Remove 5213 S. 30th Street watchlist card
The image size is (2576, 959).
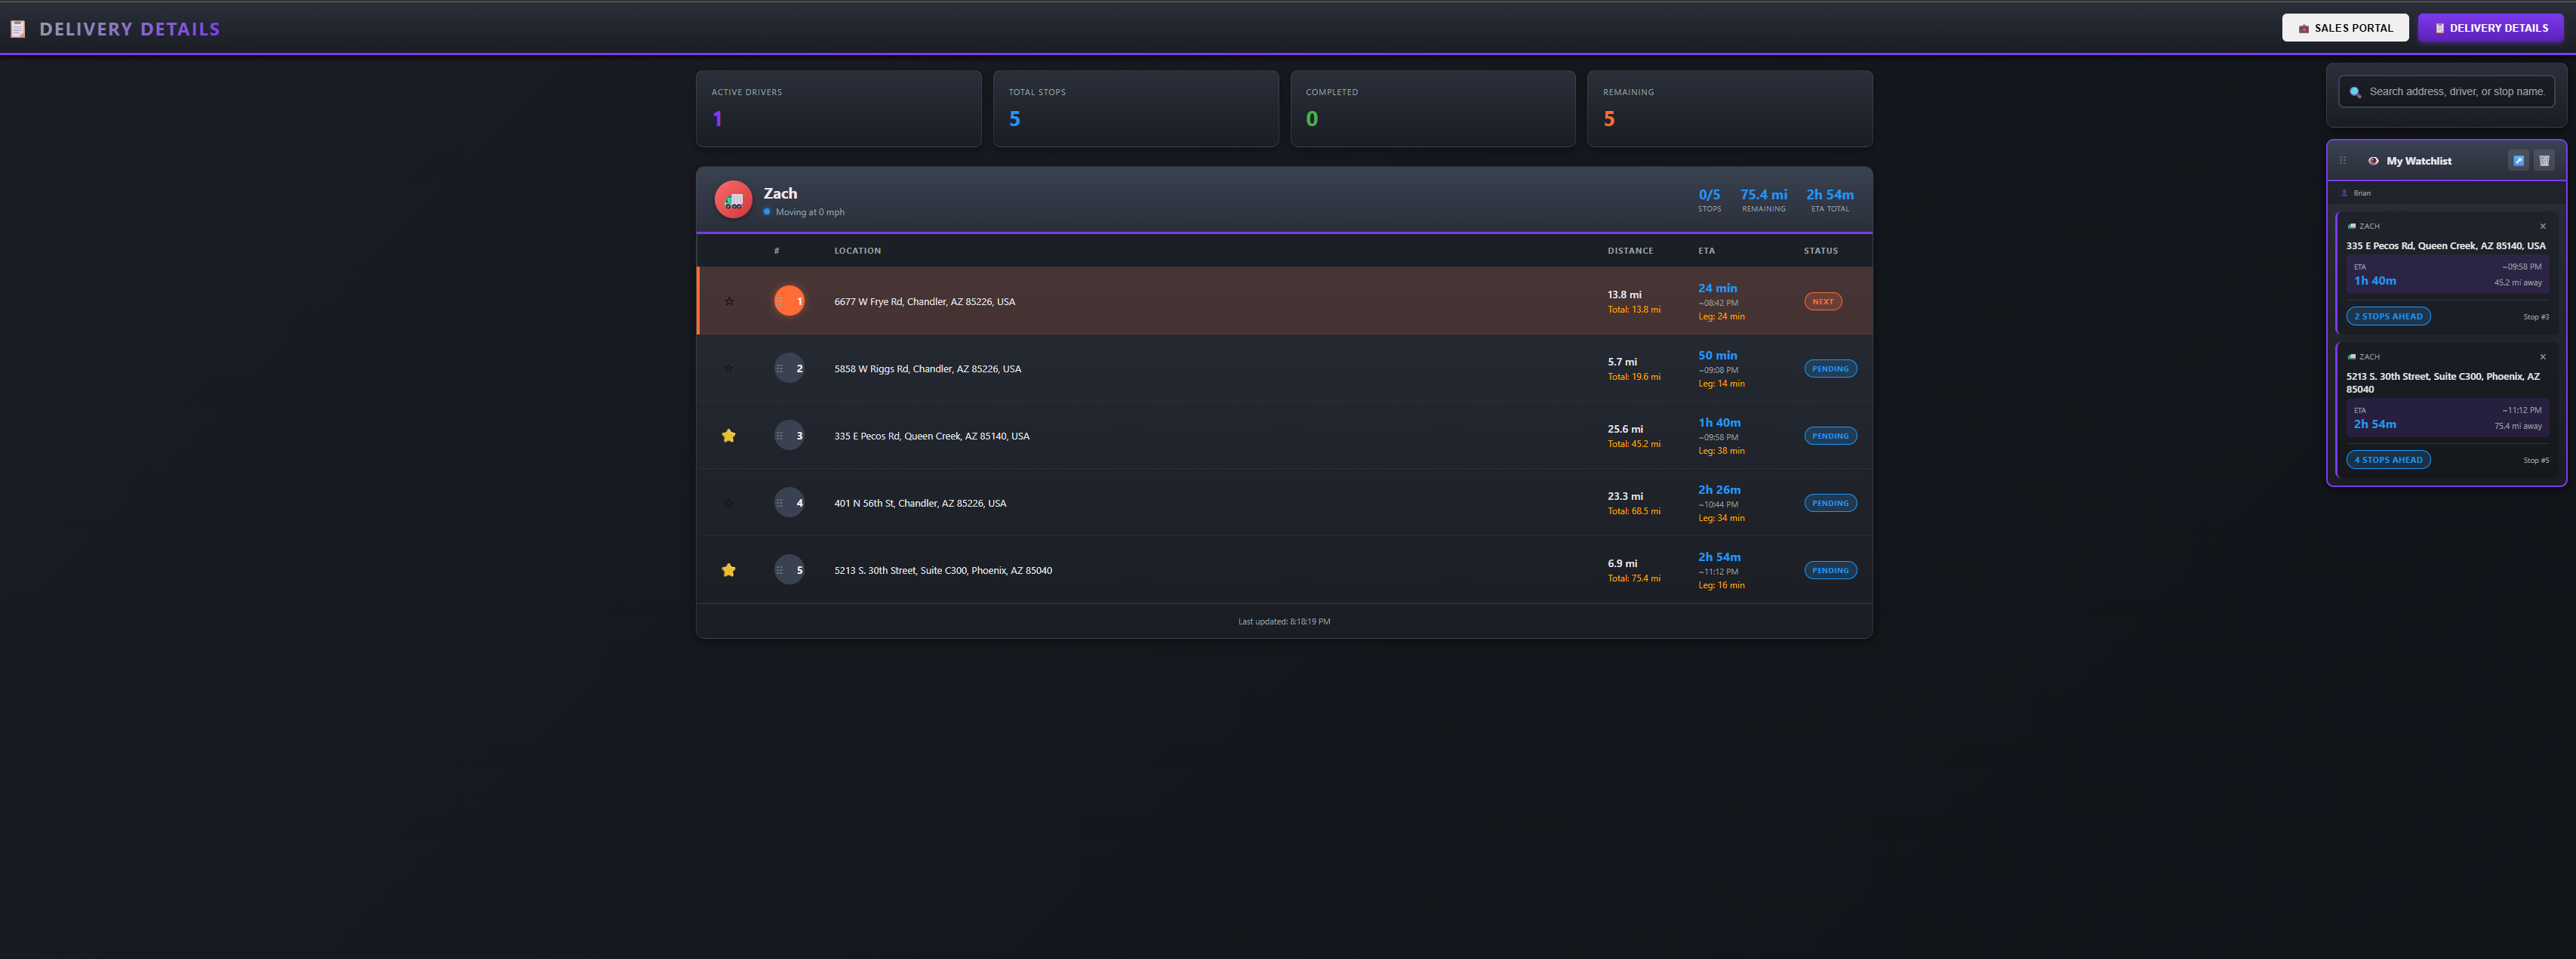(x=2542, y=357)
